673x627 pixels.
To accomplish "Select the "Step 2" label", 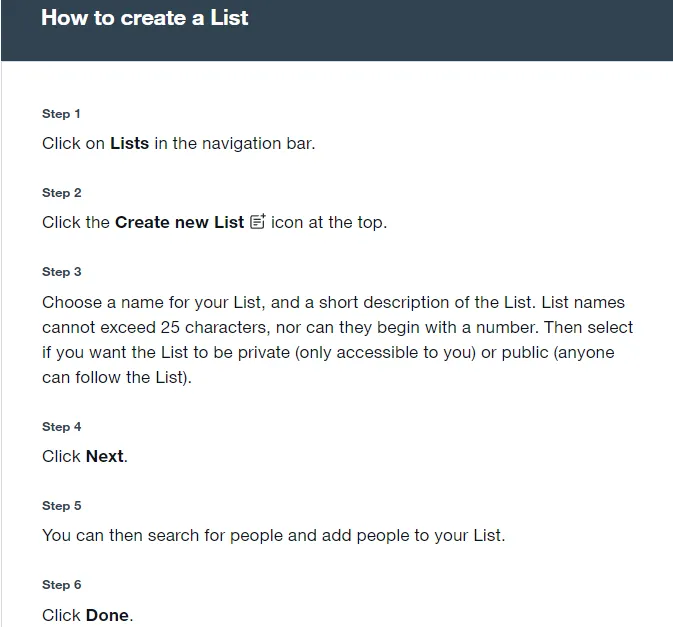I will pyautogui.click(x=62, y=193).
